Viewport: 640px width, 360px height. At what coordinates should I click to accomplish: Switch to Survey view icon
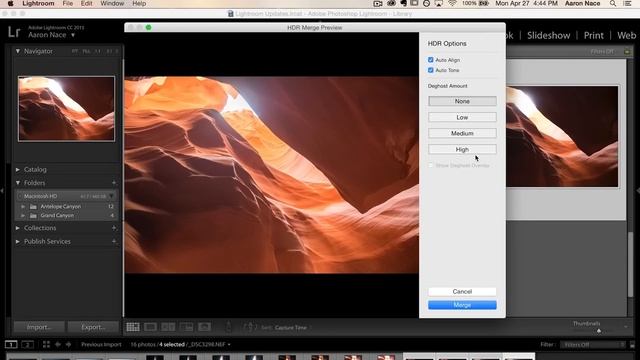[x=186, y=327]
